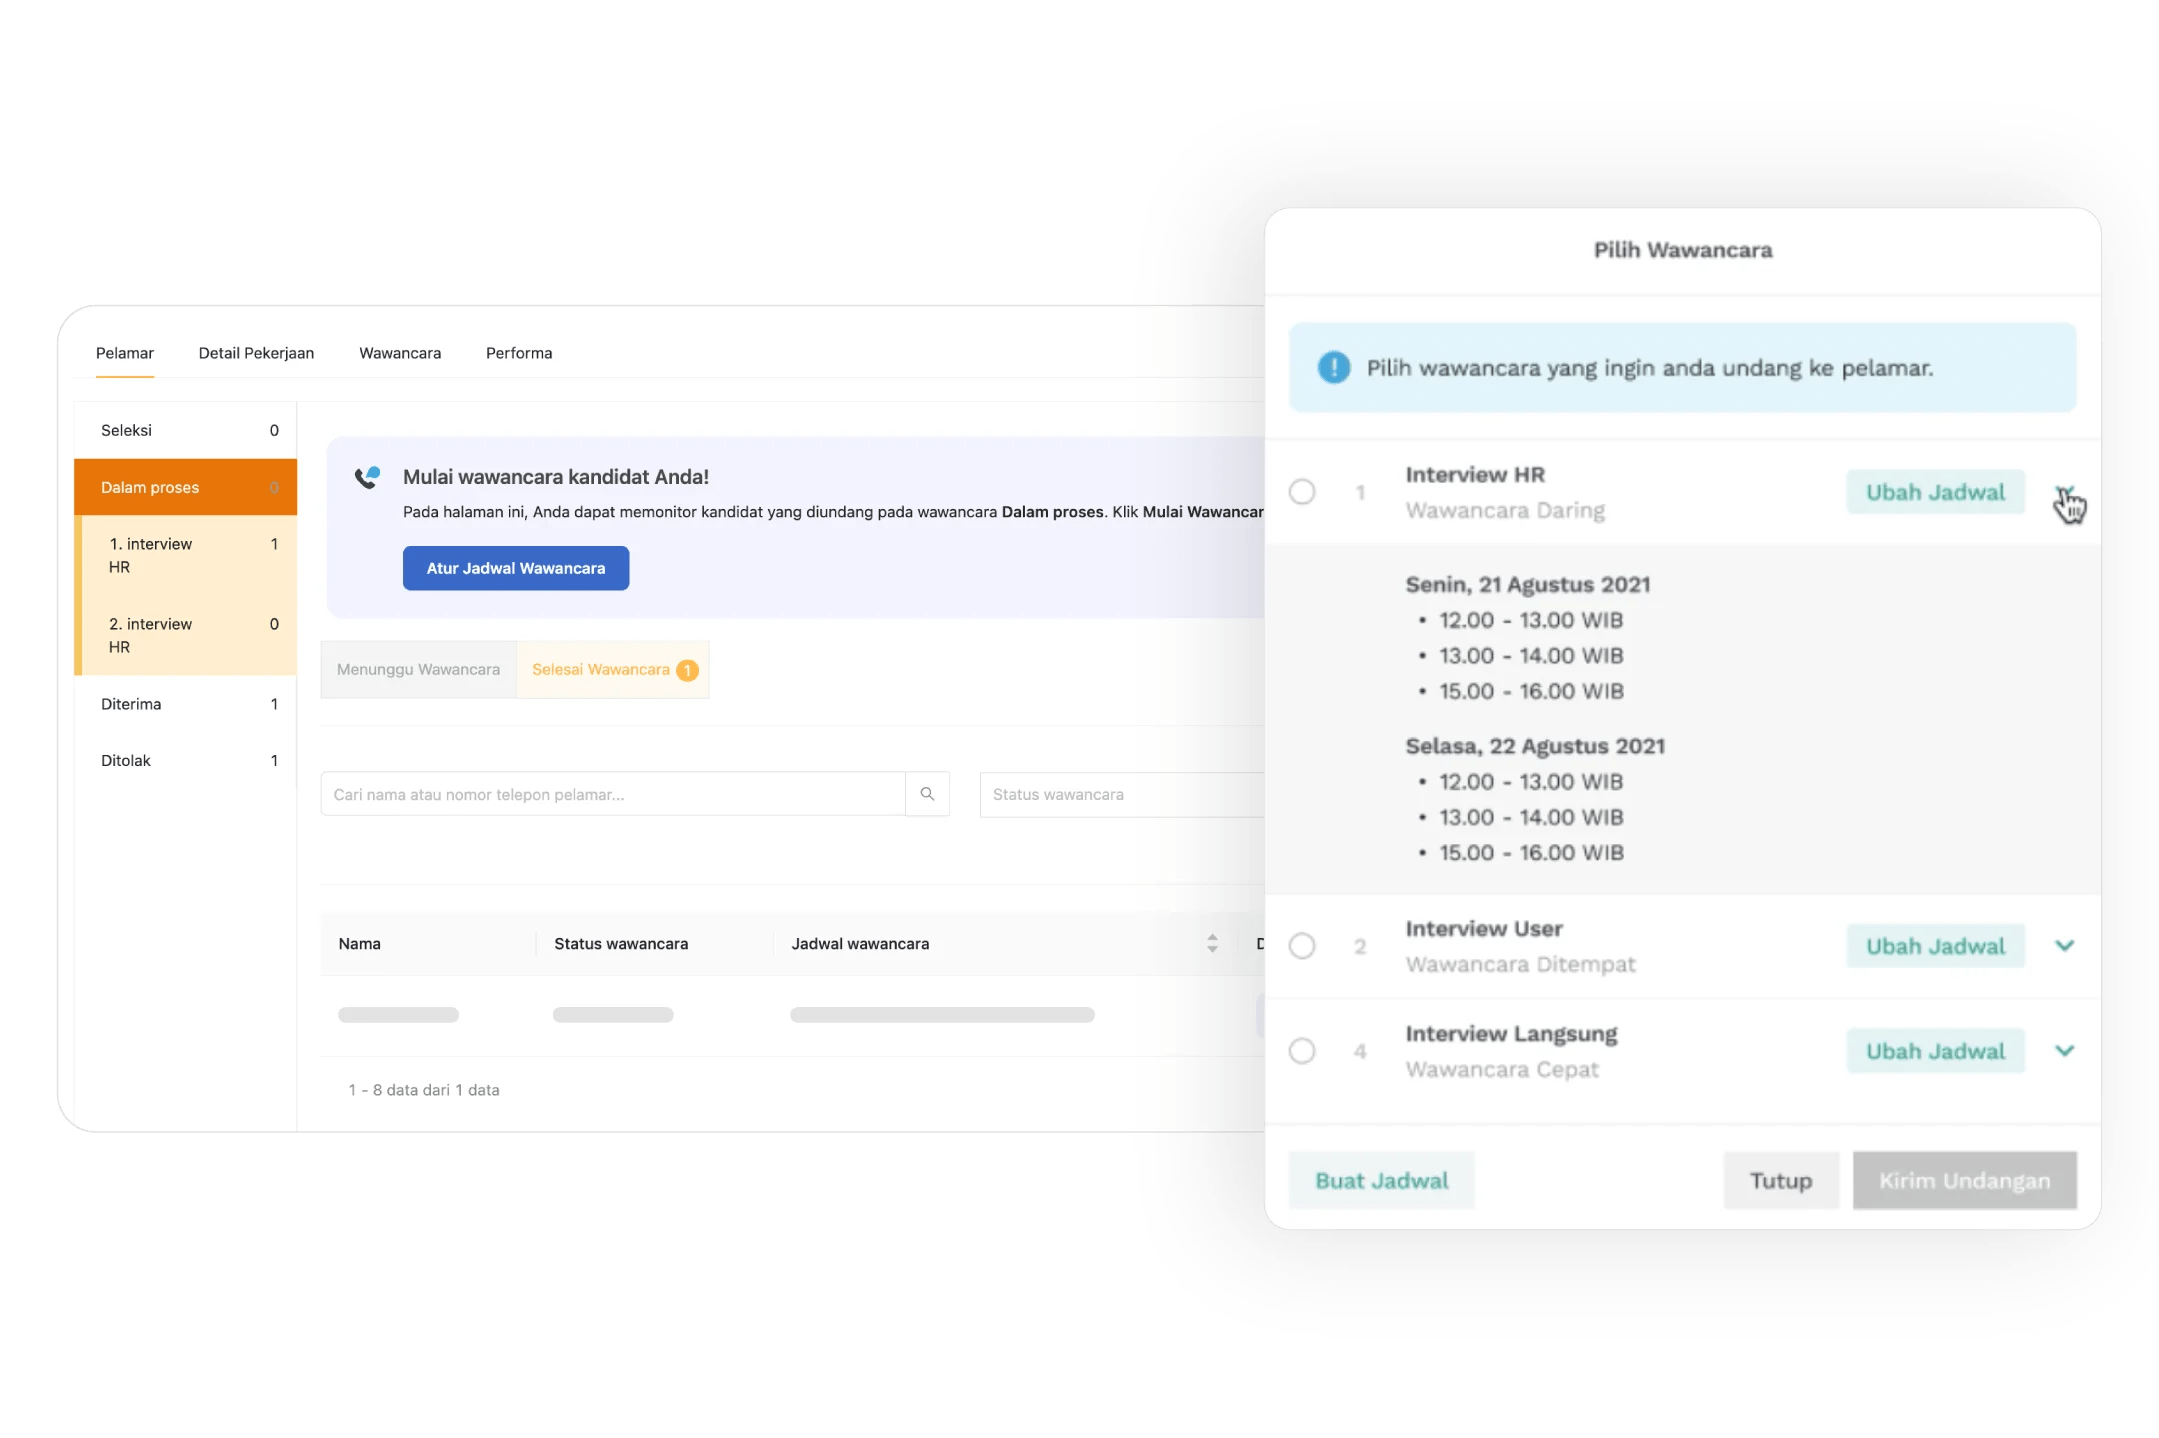
Task: Select the Interview HR radio button
Action: (1302, 492)
